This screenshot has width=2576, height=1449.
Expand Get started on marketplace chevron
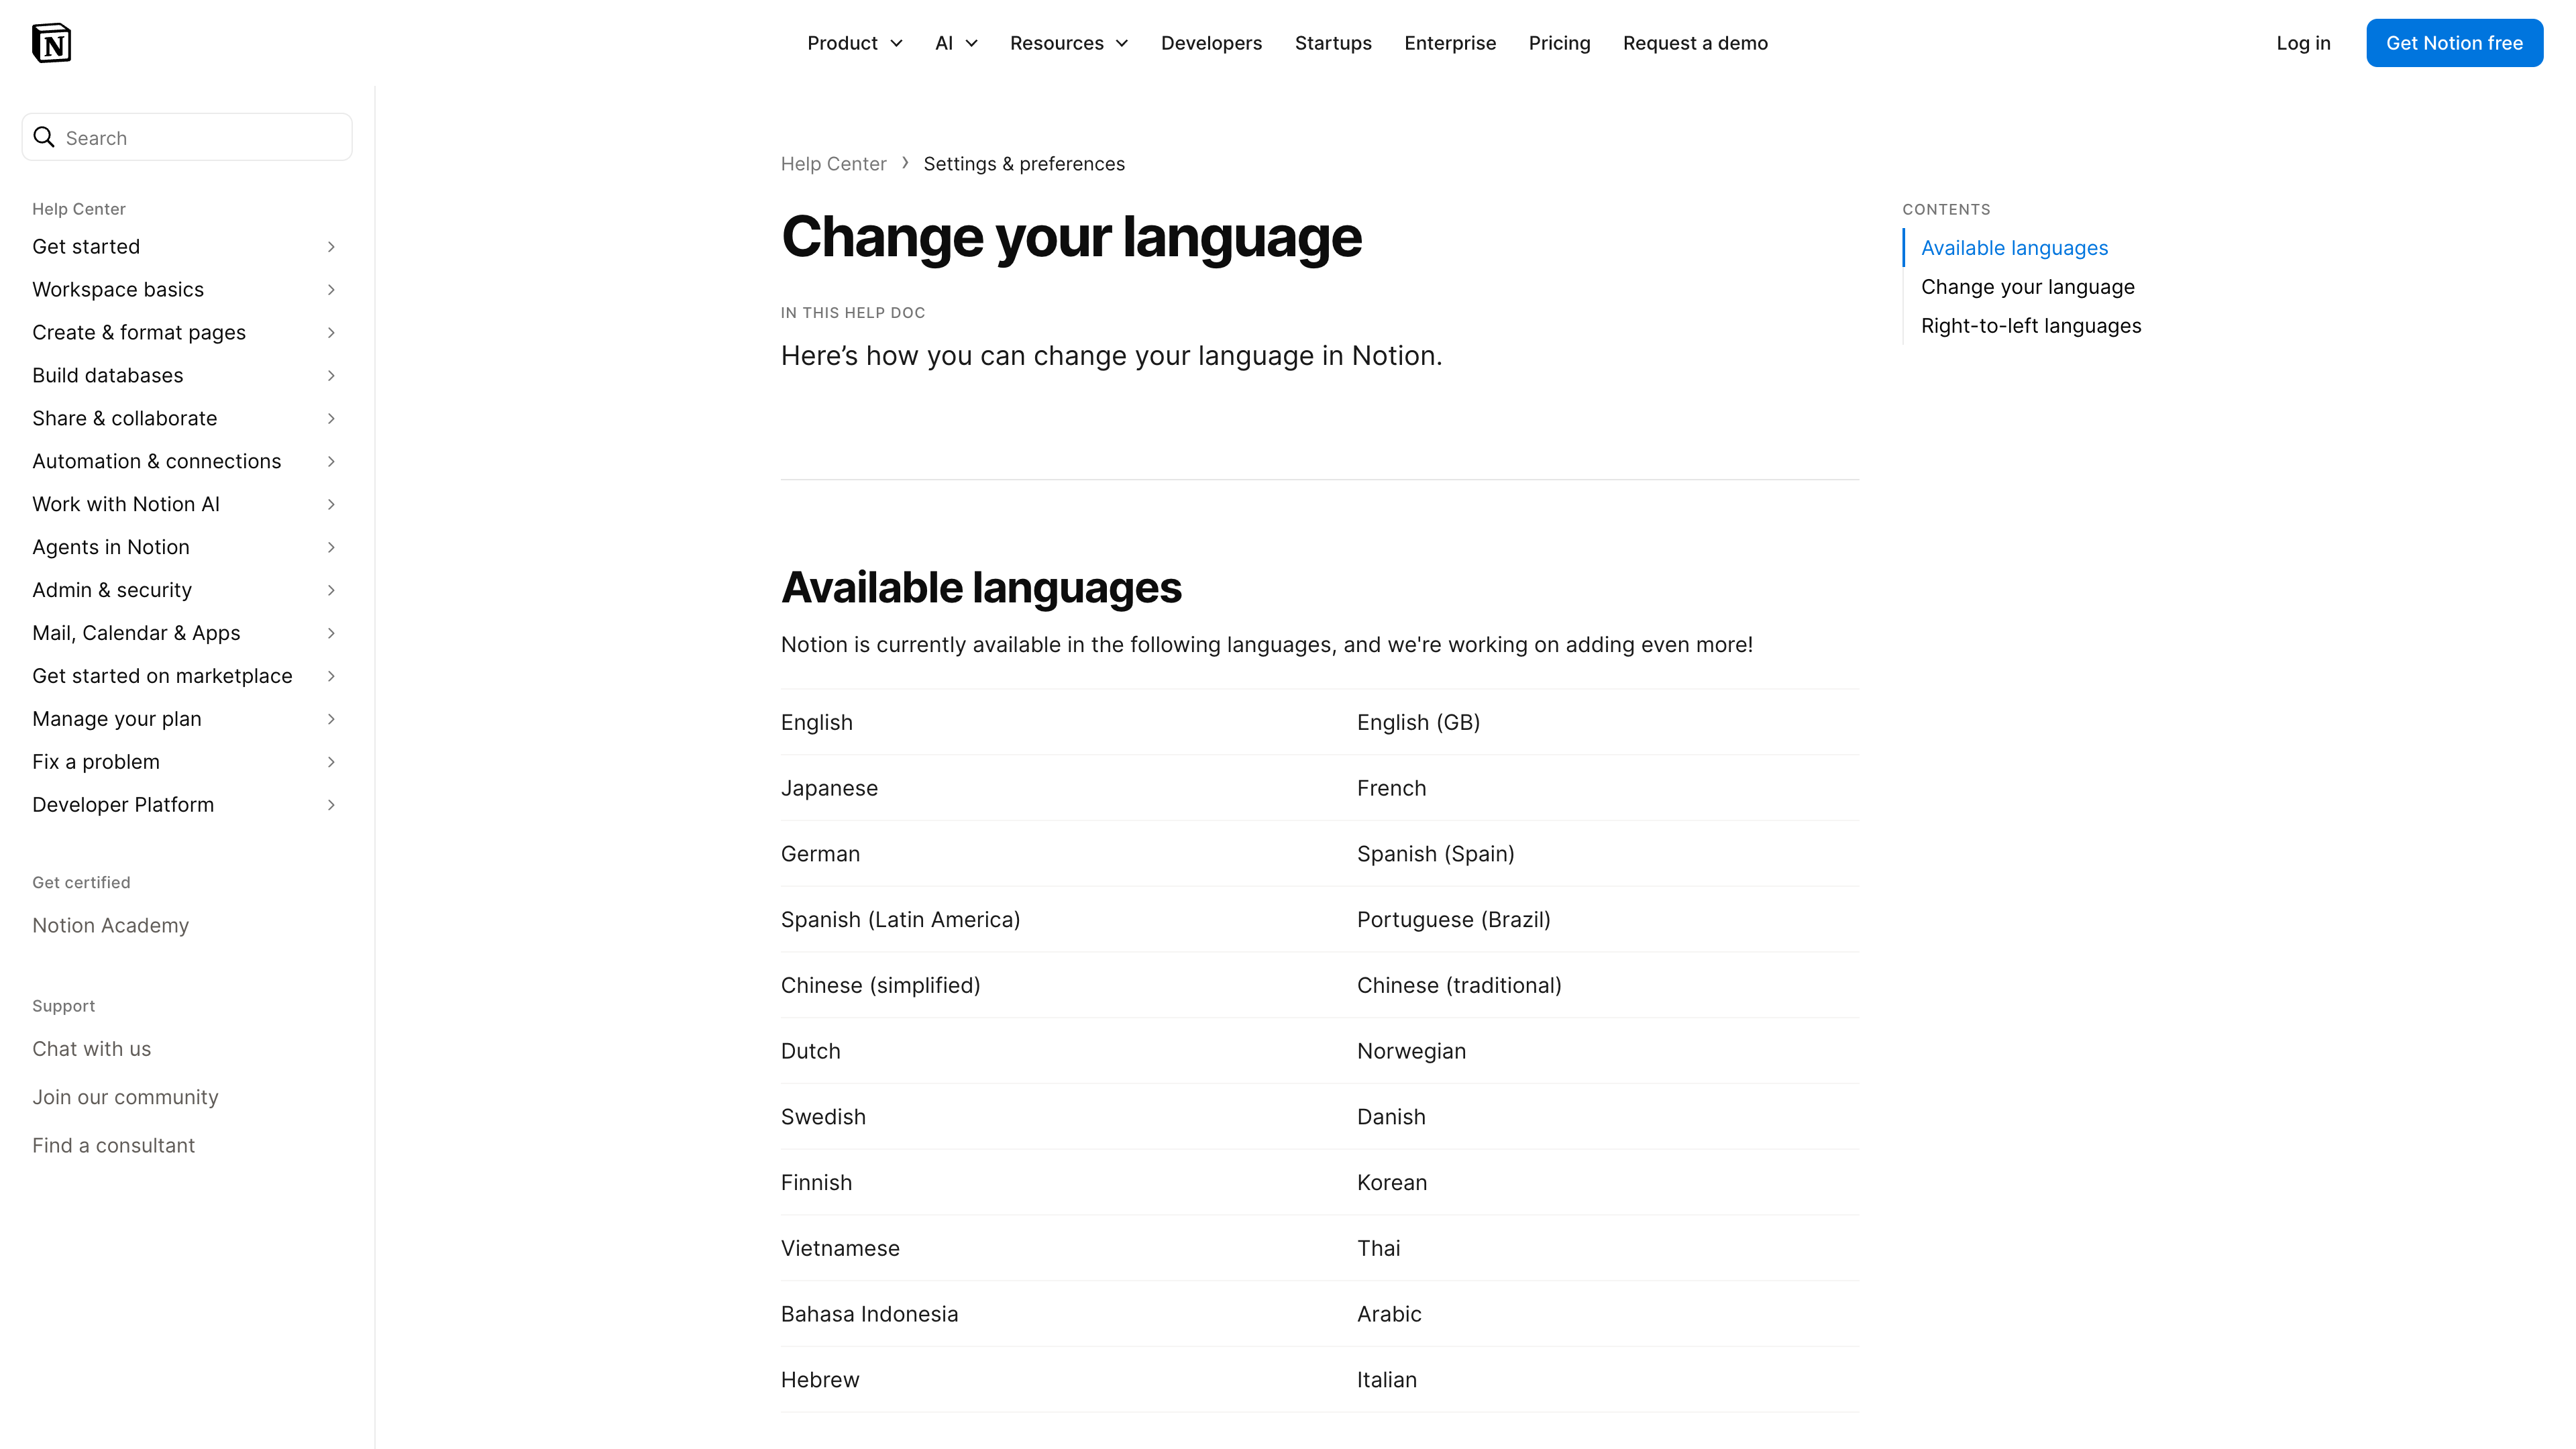coord(331,677)
